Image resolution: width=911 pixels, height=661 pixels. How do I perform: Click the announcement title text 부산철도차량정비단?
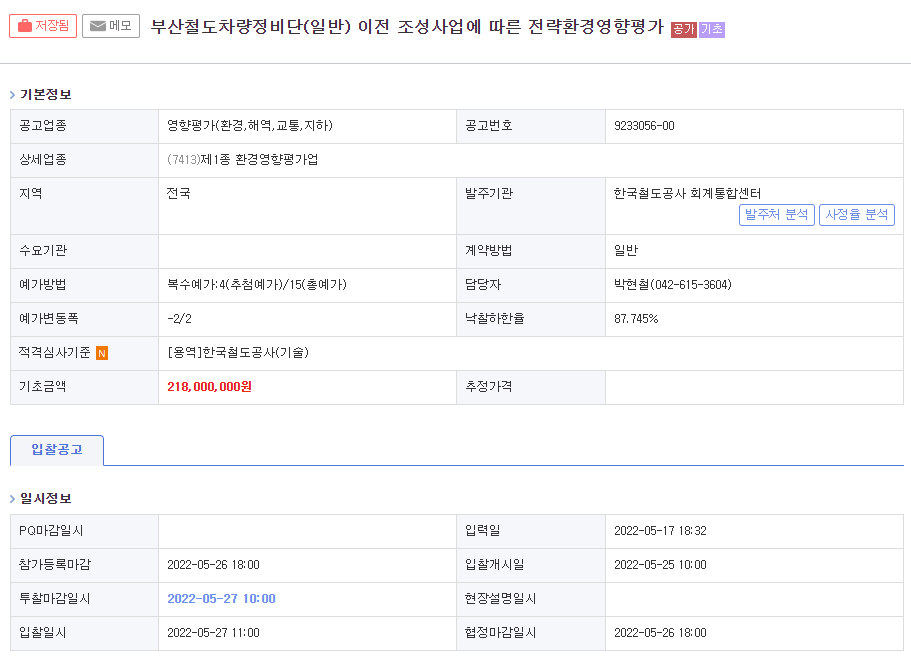(227, 27)
